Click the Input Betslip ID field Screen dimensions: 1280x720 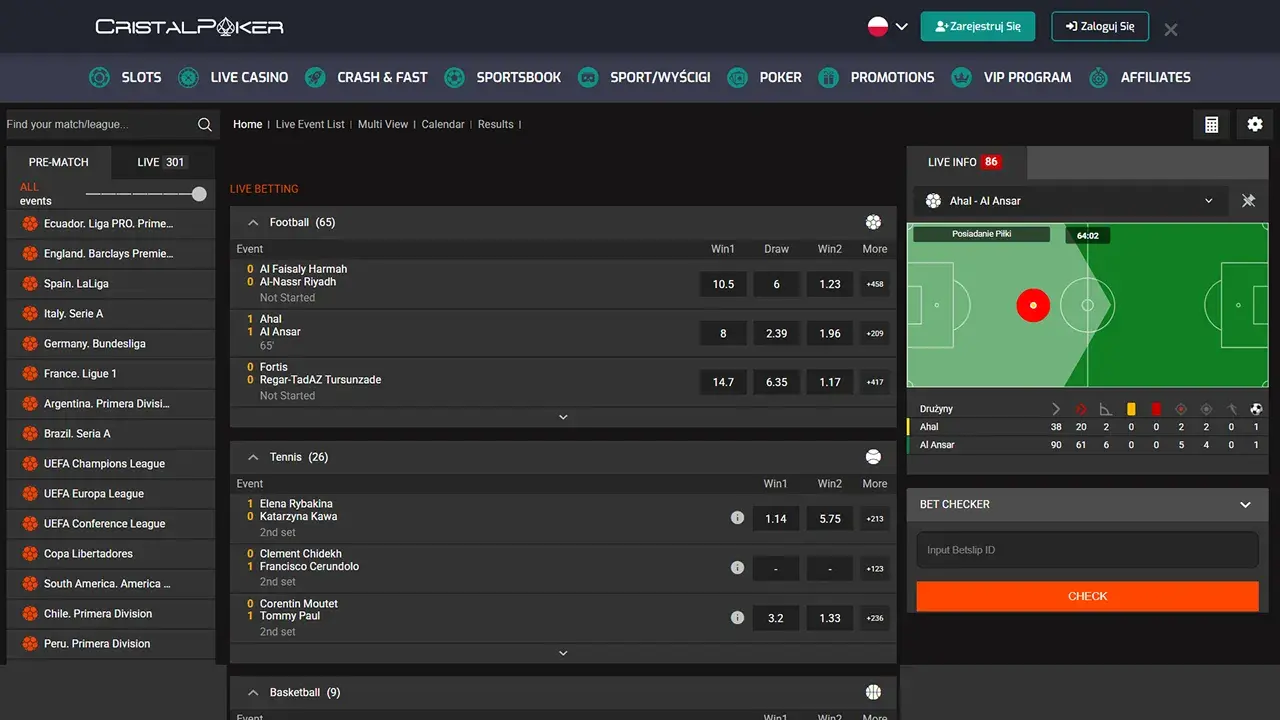coord(1087,550)
